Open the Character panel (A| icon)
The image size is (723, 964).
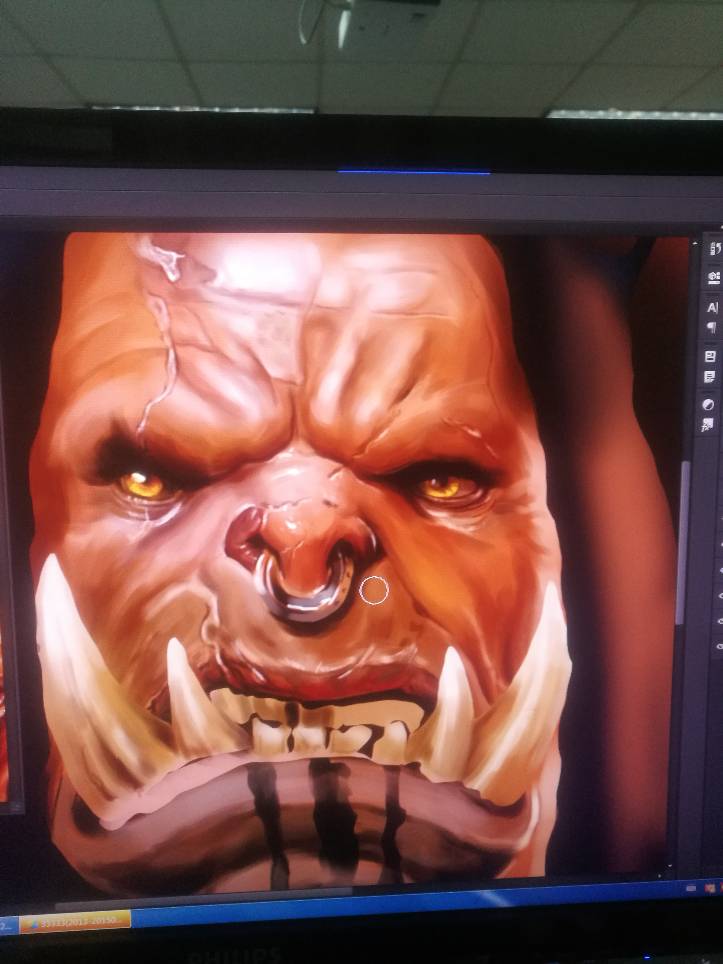click(x=712, y=307)
